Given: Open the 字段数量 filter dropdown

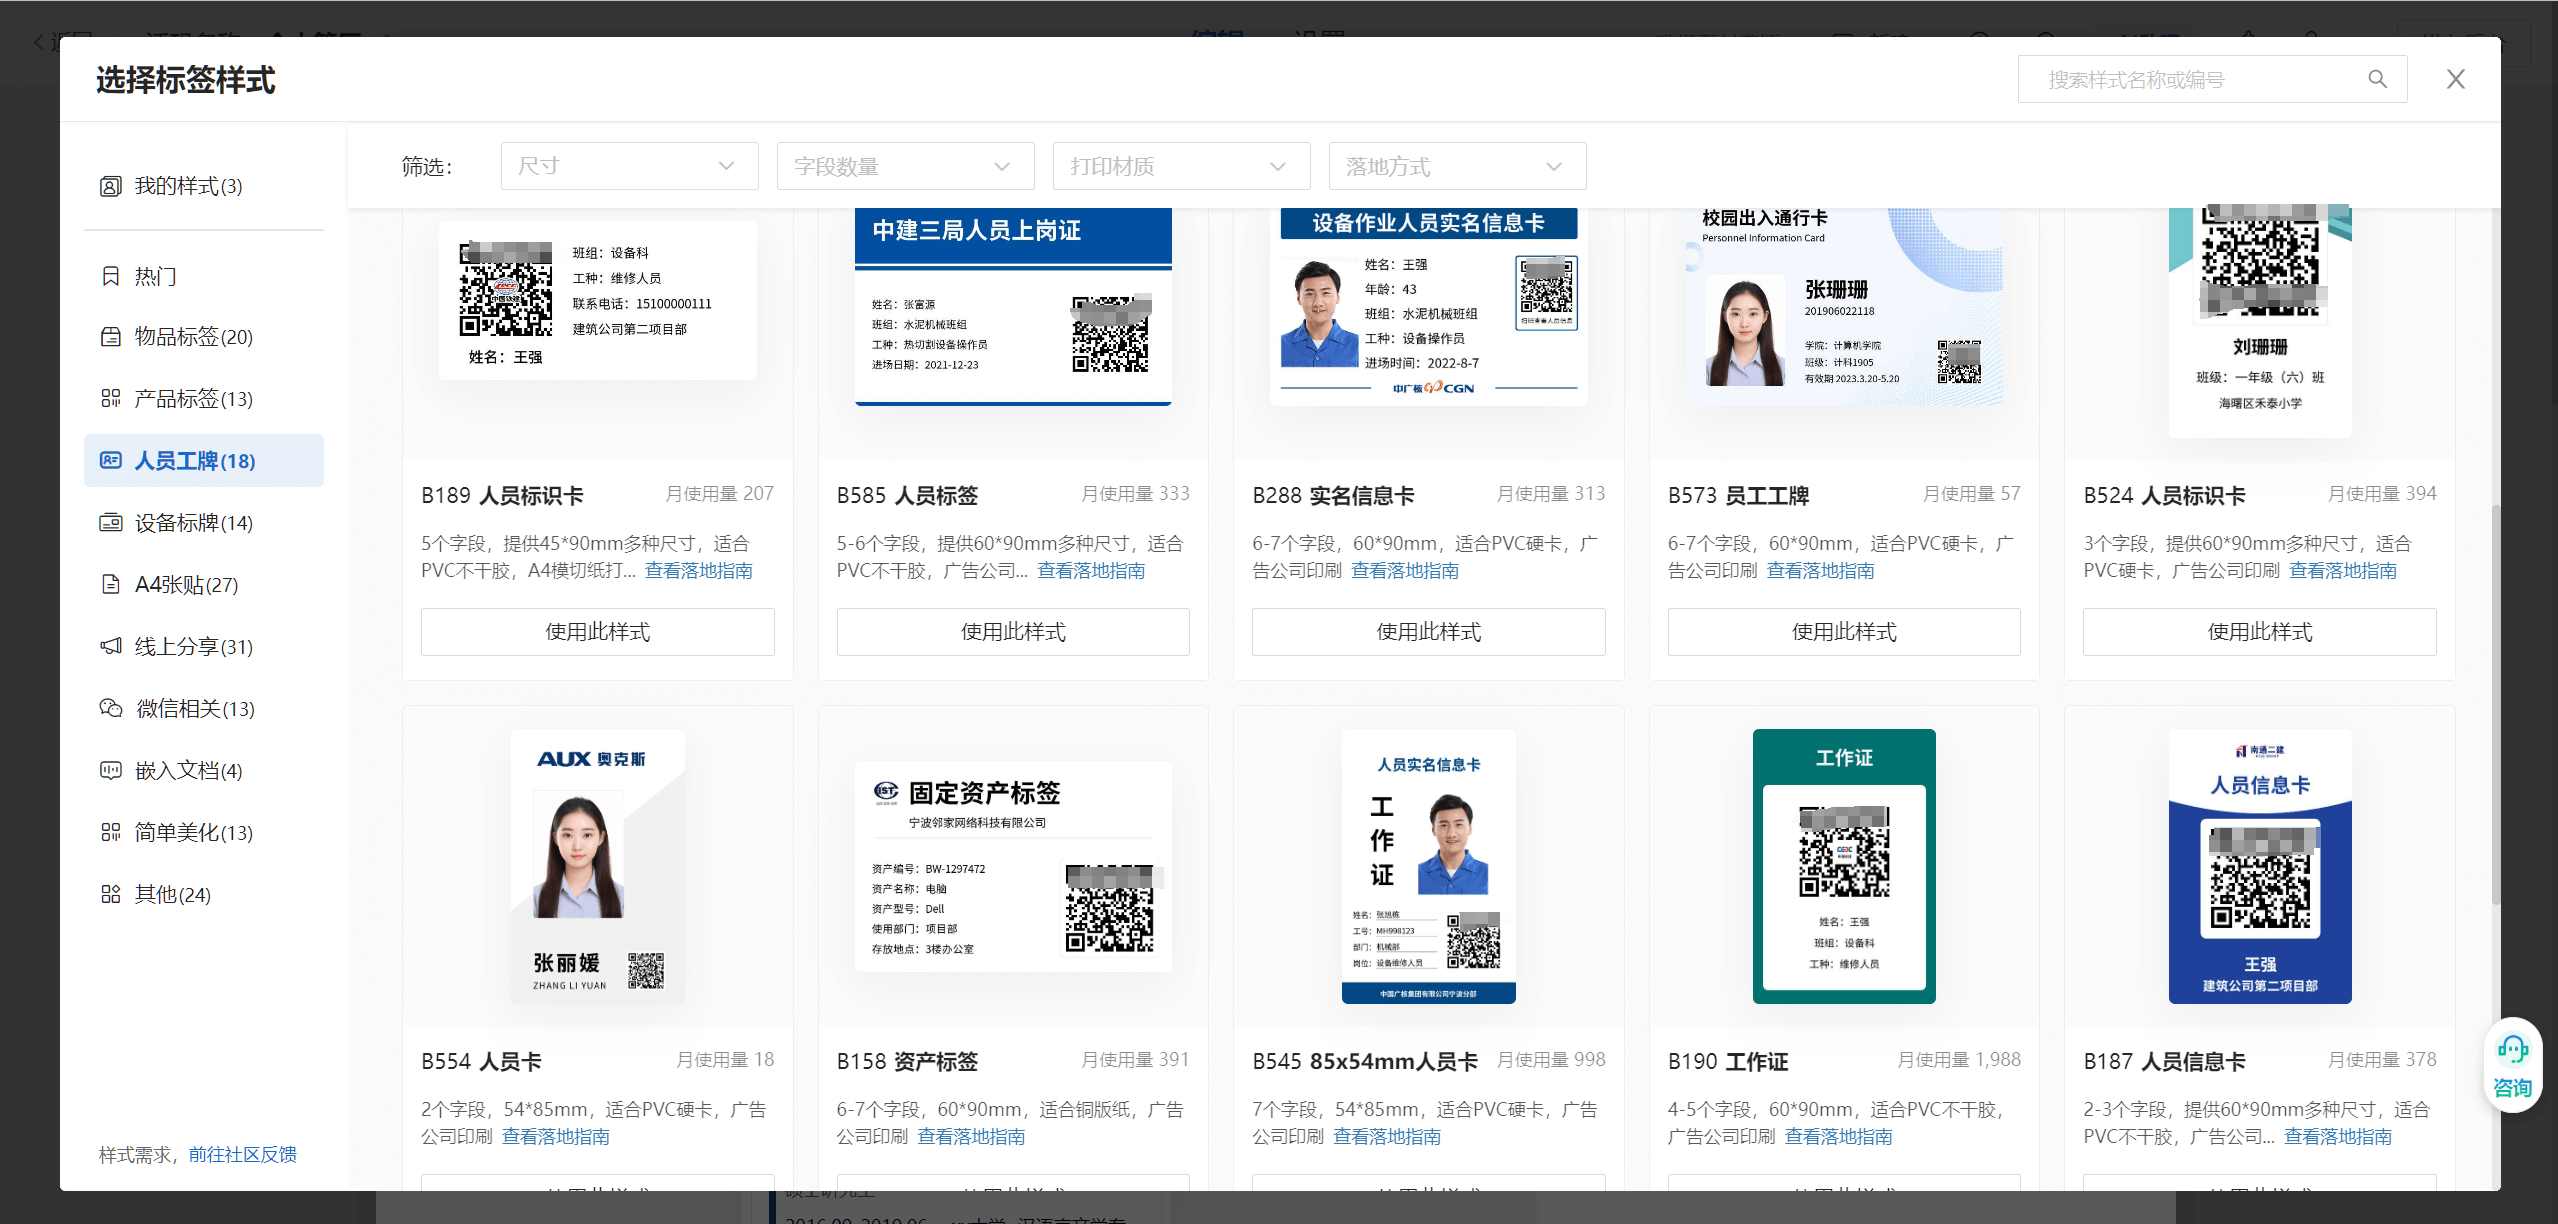Looking at the screenshot, I should 905,166.
